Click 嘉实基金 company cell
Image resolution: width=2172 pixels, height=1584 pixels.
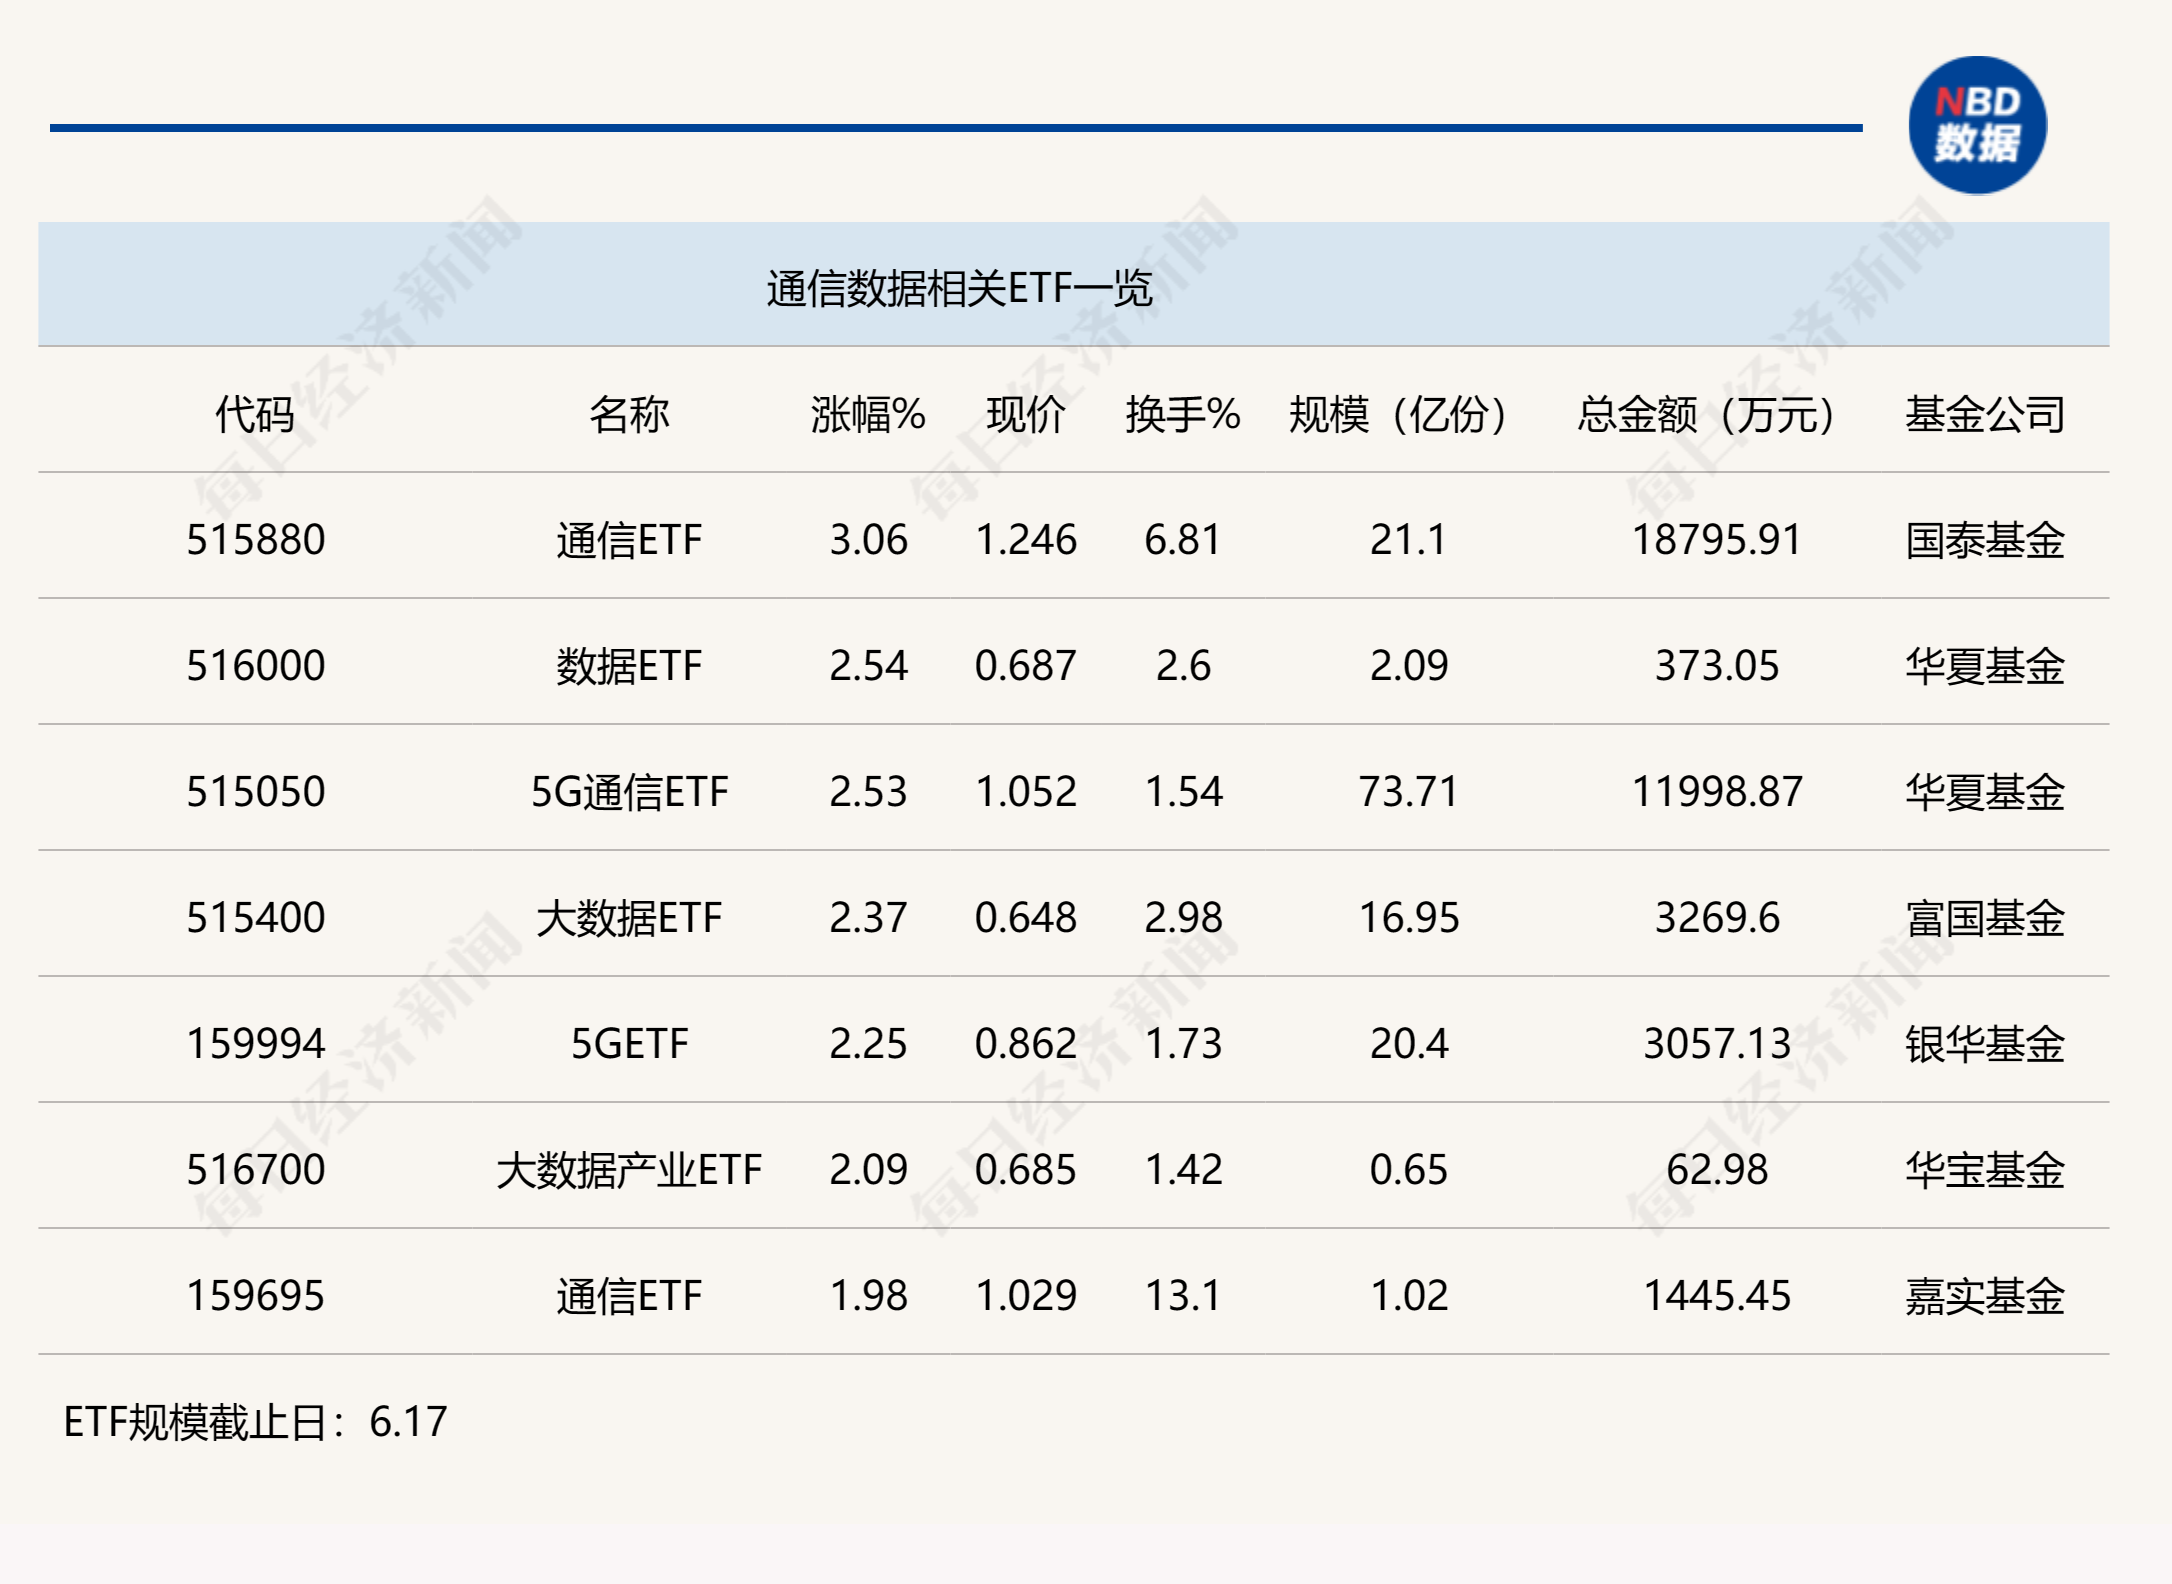[x=1984, y=1296]
